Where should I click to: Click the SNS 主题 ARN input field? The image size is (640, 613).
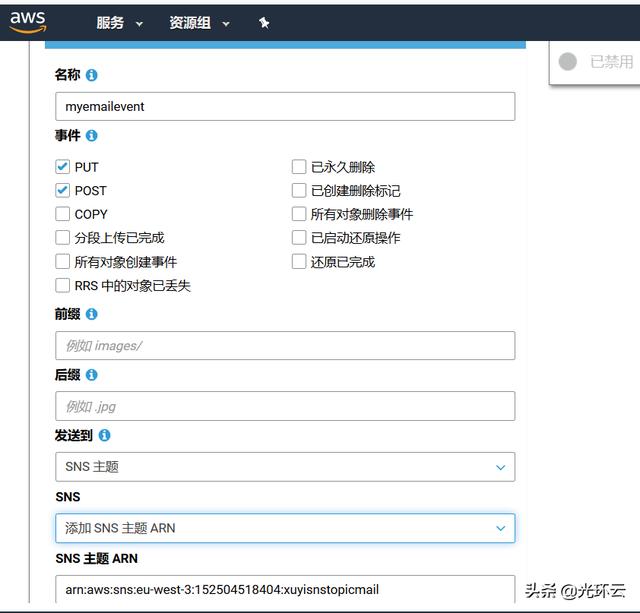point(285,589)
